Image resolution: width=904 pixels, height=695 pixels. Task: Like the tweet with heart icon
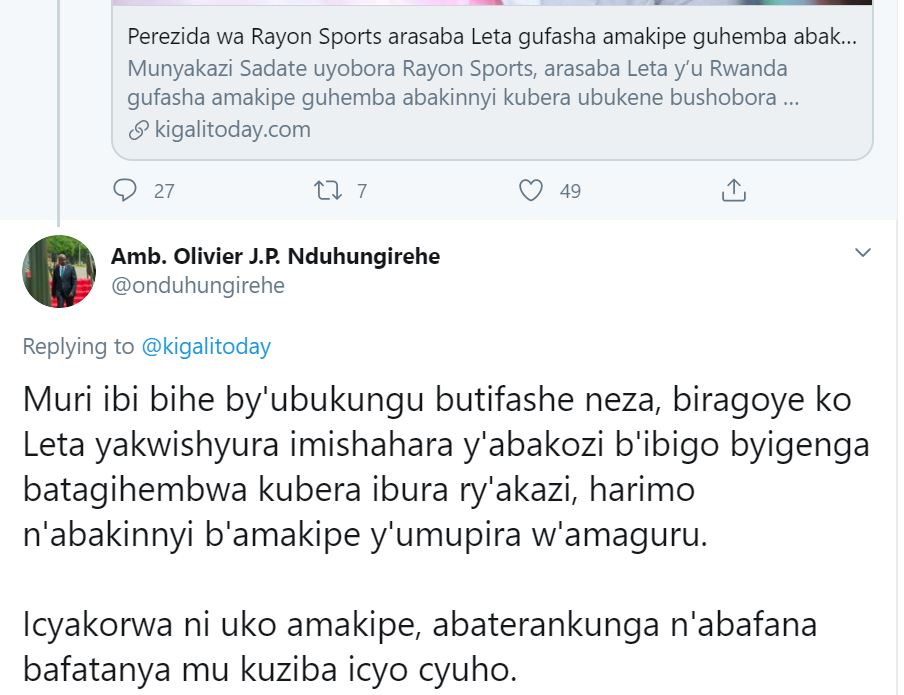click(532, 190)
